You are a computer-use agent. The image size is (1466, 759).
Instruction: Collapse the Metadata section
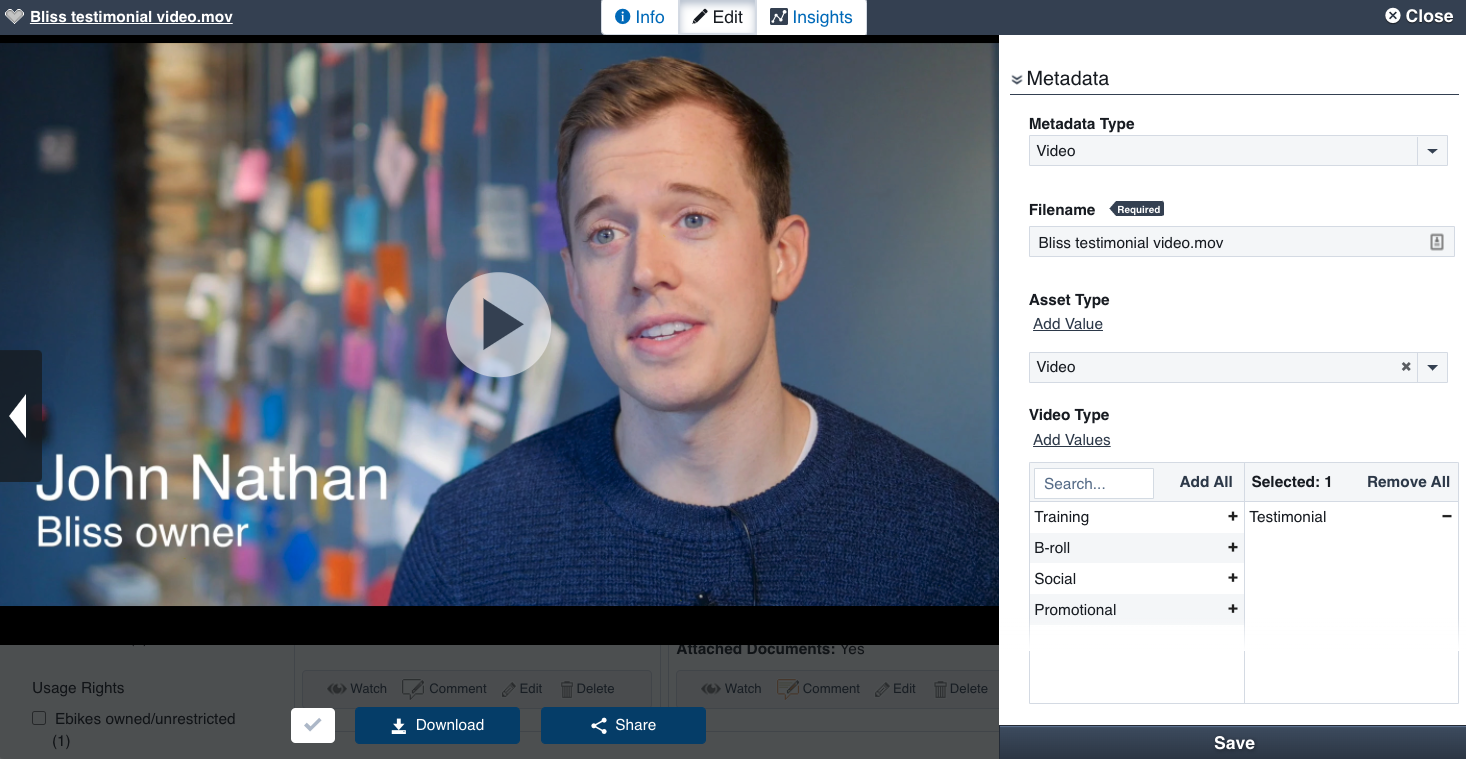(x=1017, y=79)
